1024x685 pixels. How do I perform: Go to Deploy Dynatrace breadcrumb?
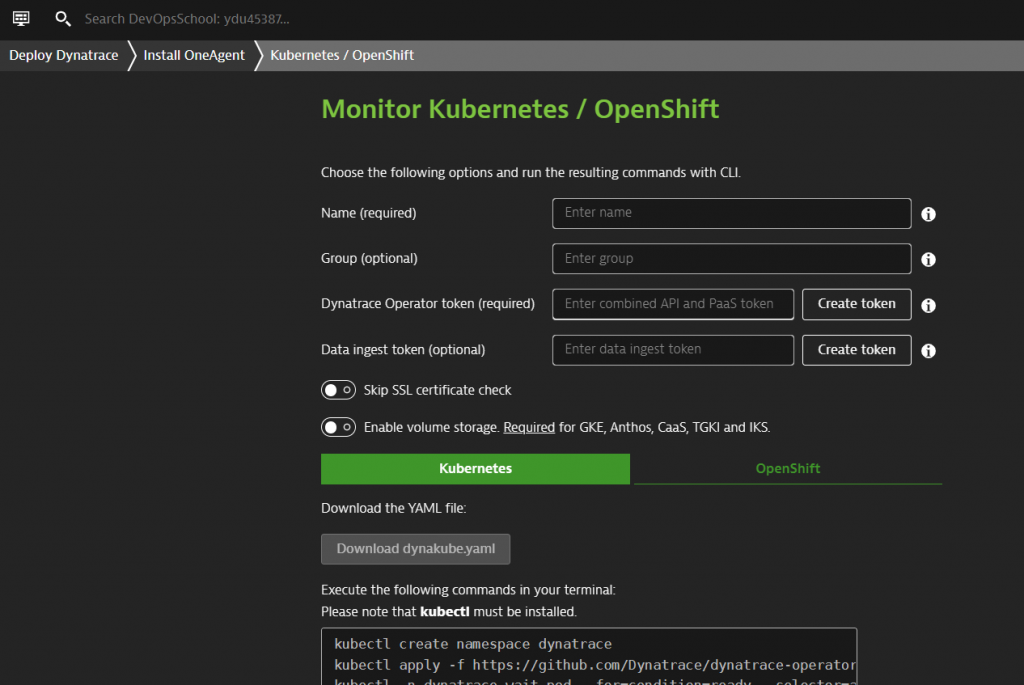pos(63,55)
